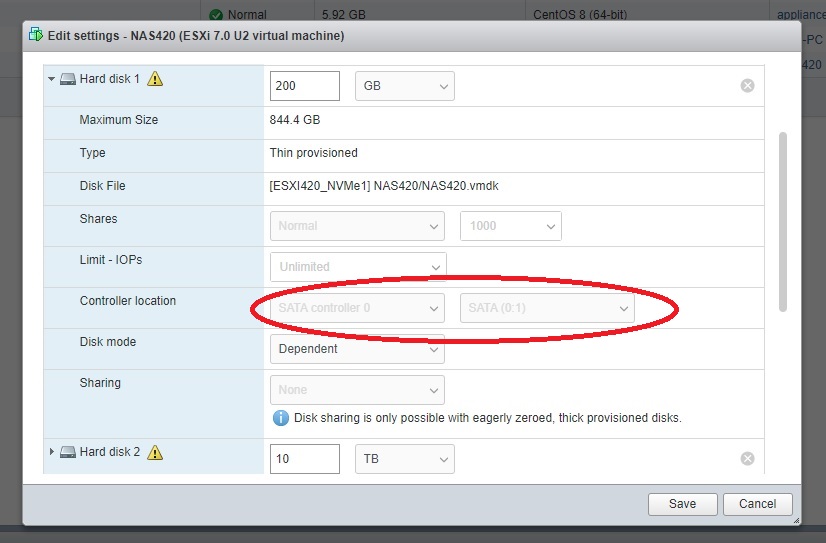The width and height of the screenshot is (826, 543).
Task: Click the 5.92 GB cell behind the dialog
Action: coord(343,15)
